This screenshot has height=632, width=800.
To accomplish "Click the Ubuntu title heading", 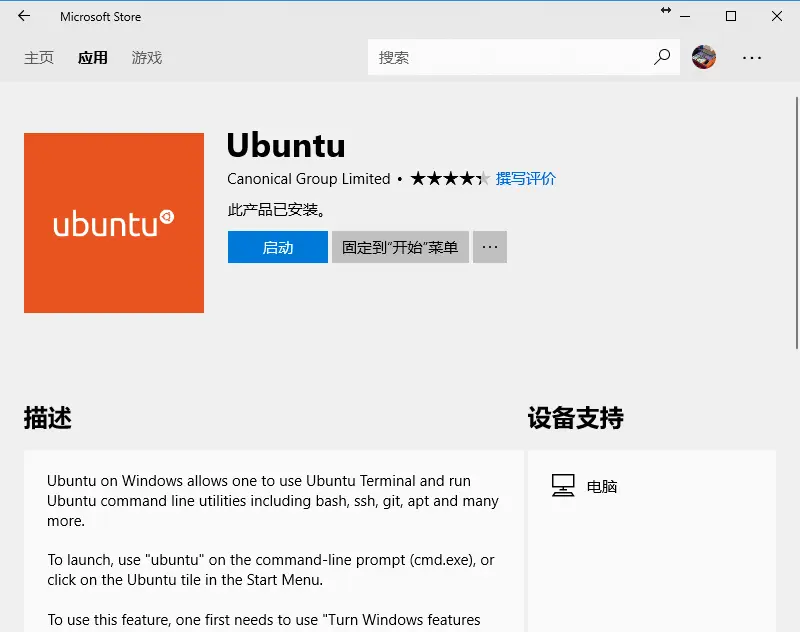I will coord(286,145).
